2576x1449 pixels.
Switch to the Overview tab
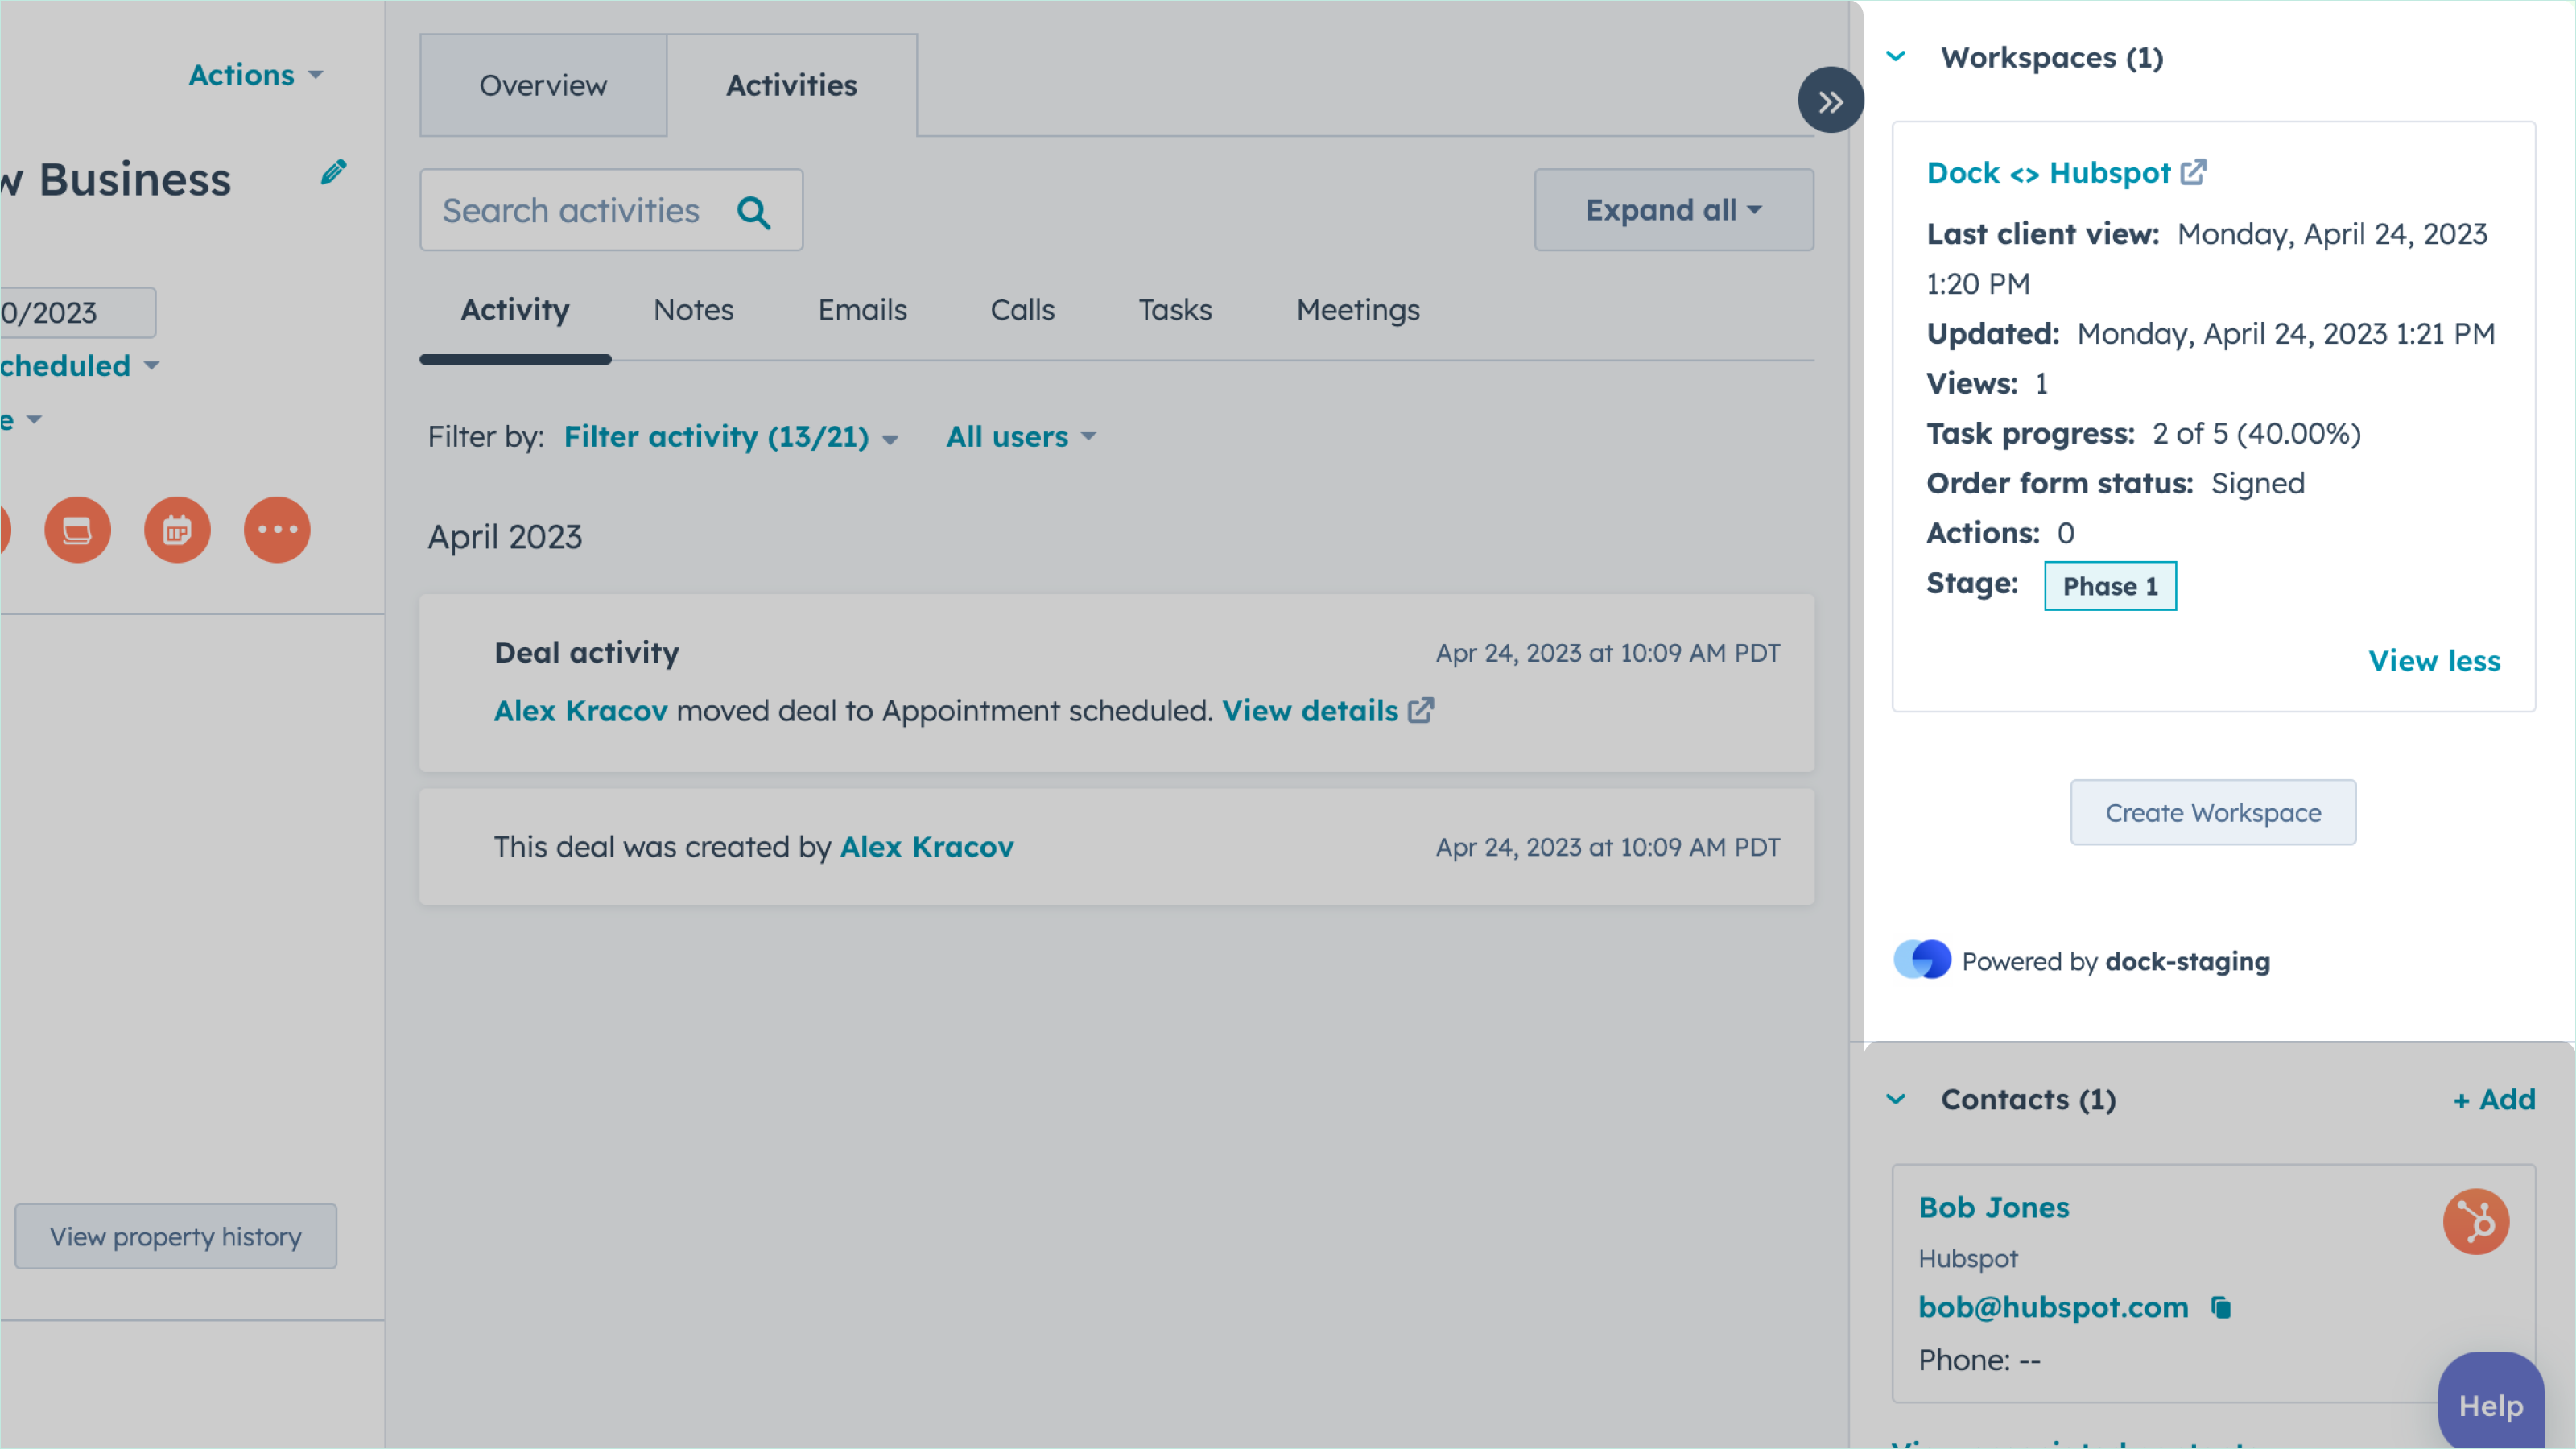point(543,85)
